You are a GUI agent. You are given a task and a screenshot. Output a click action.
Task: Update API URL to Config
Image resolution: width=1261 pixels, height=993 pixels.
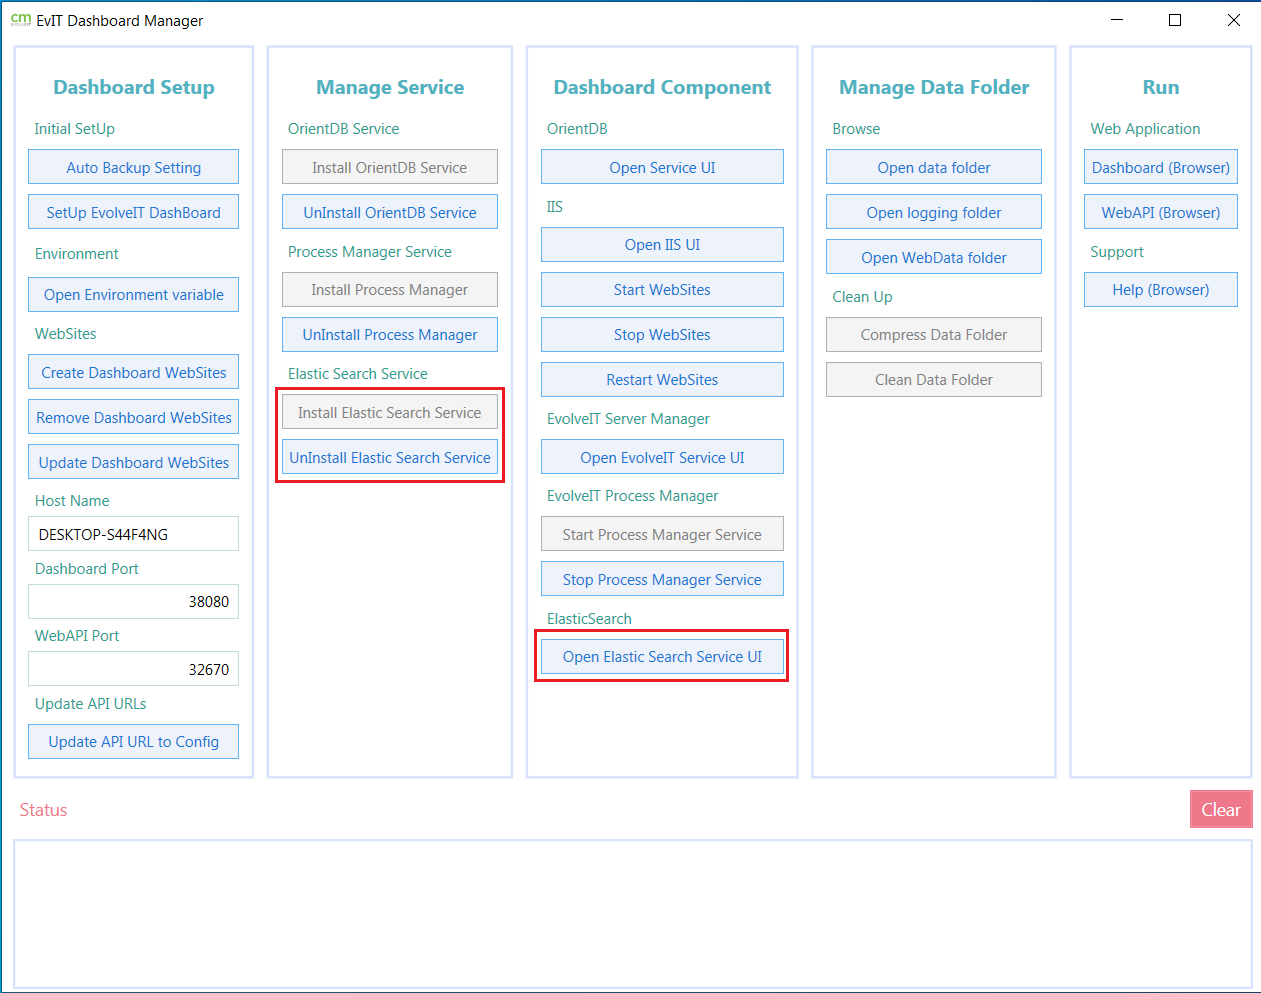[133, 741]
